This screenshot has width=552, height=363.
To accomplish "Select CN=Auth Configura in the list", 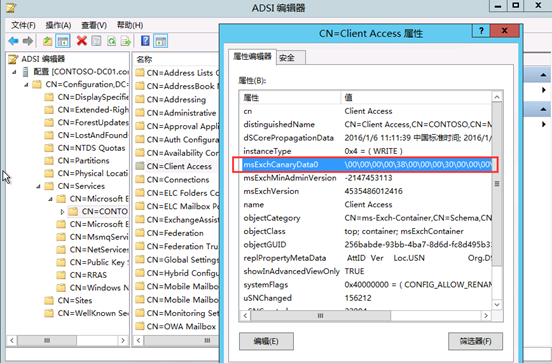I will pos(183,139).
